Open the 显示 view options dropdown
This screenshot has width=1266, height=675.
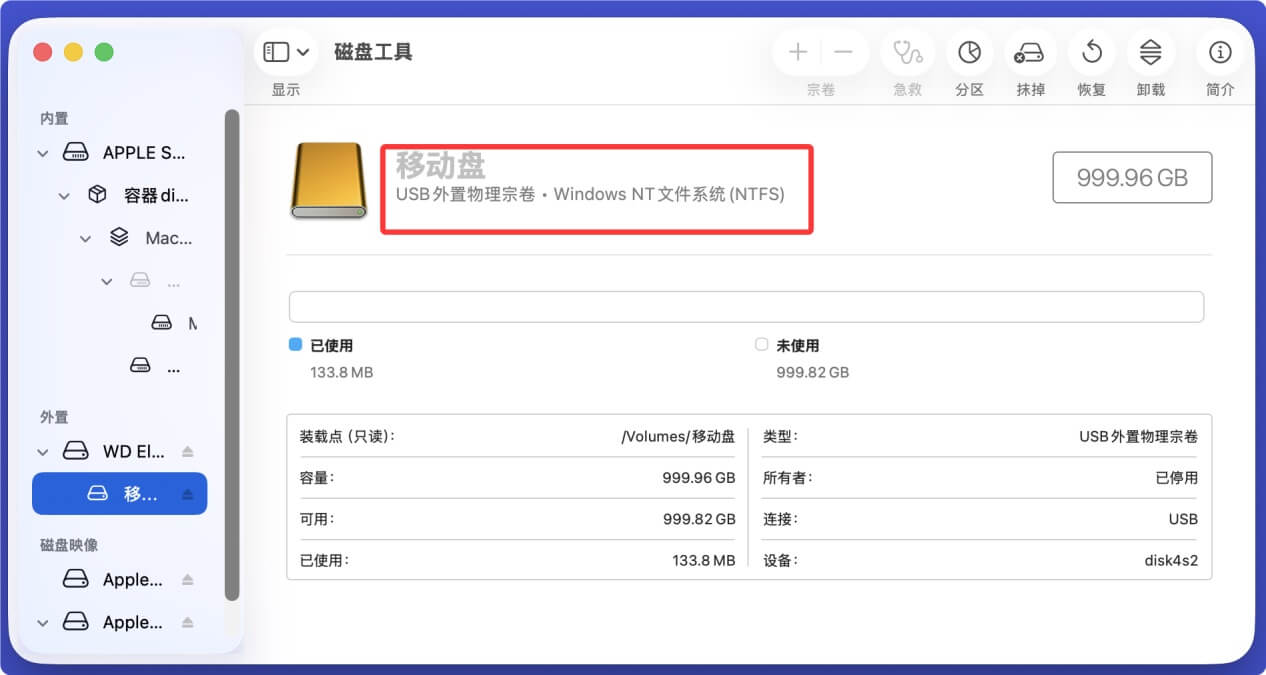pyautogui.click(x=286, y=52)
